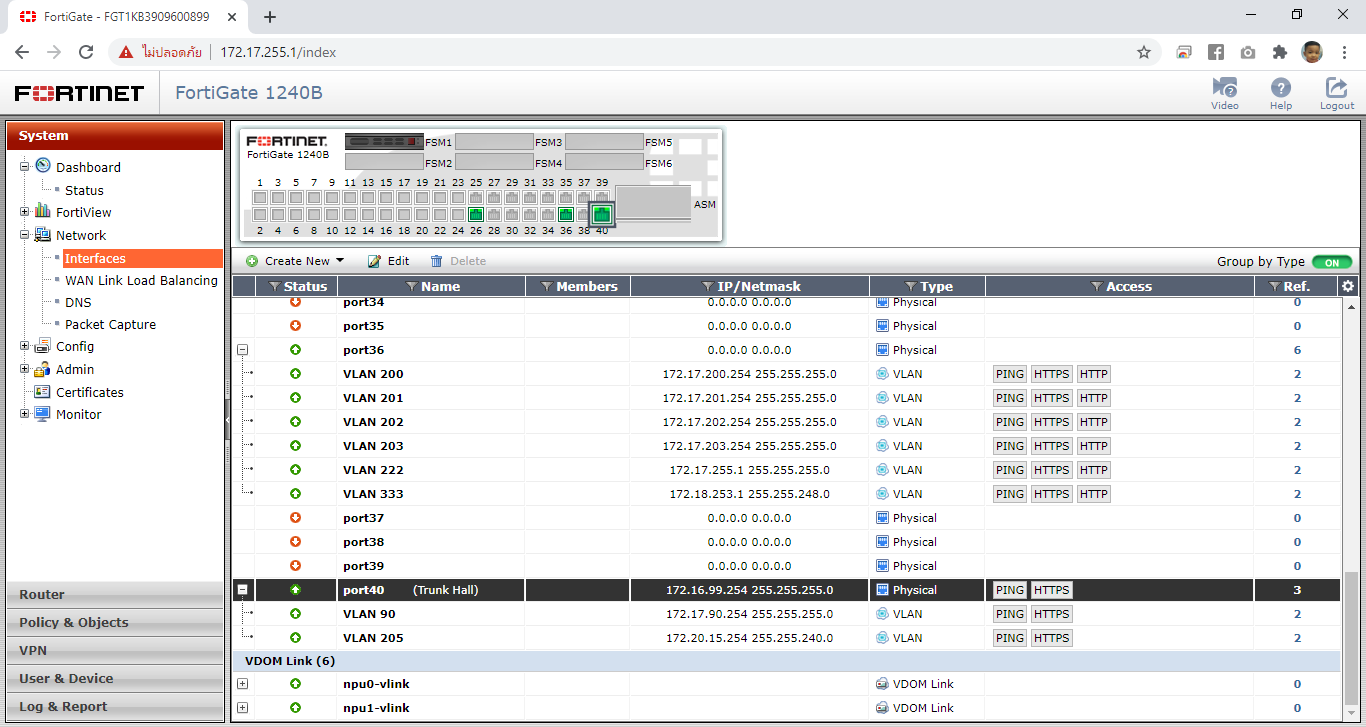The height and width of the screenshot is (727, 1366).
Task: Expand Admin tree node
Action: [24, 369]
